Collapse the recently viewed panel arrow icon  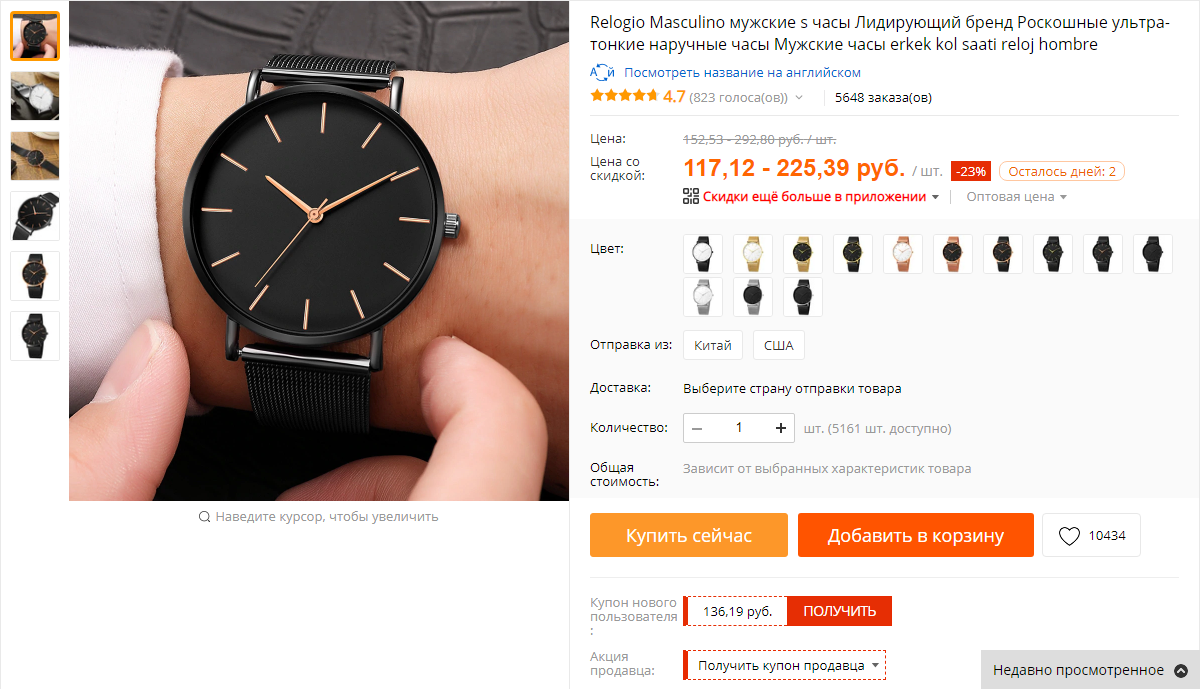(1181, 670)
